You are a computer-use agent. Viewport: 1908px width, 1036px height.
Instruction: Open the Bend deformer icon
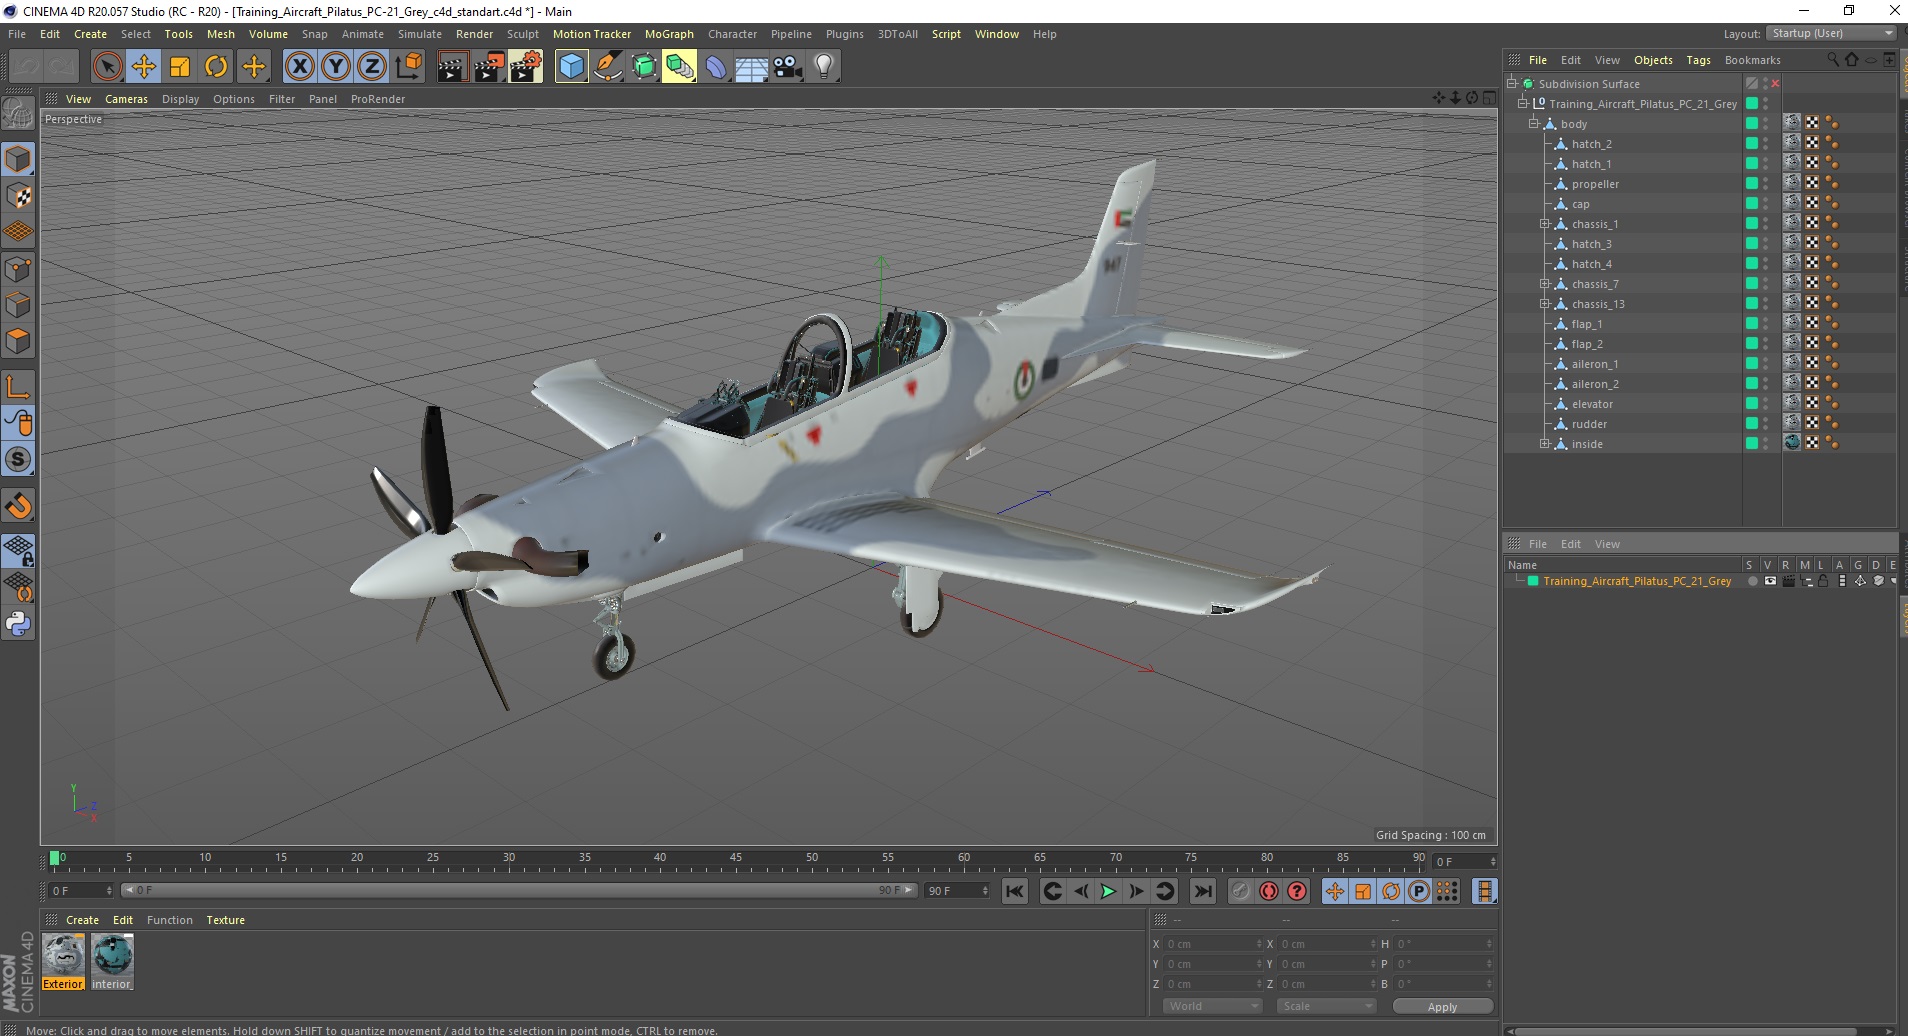coord(716,67)
